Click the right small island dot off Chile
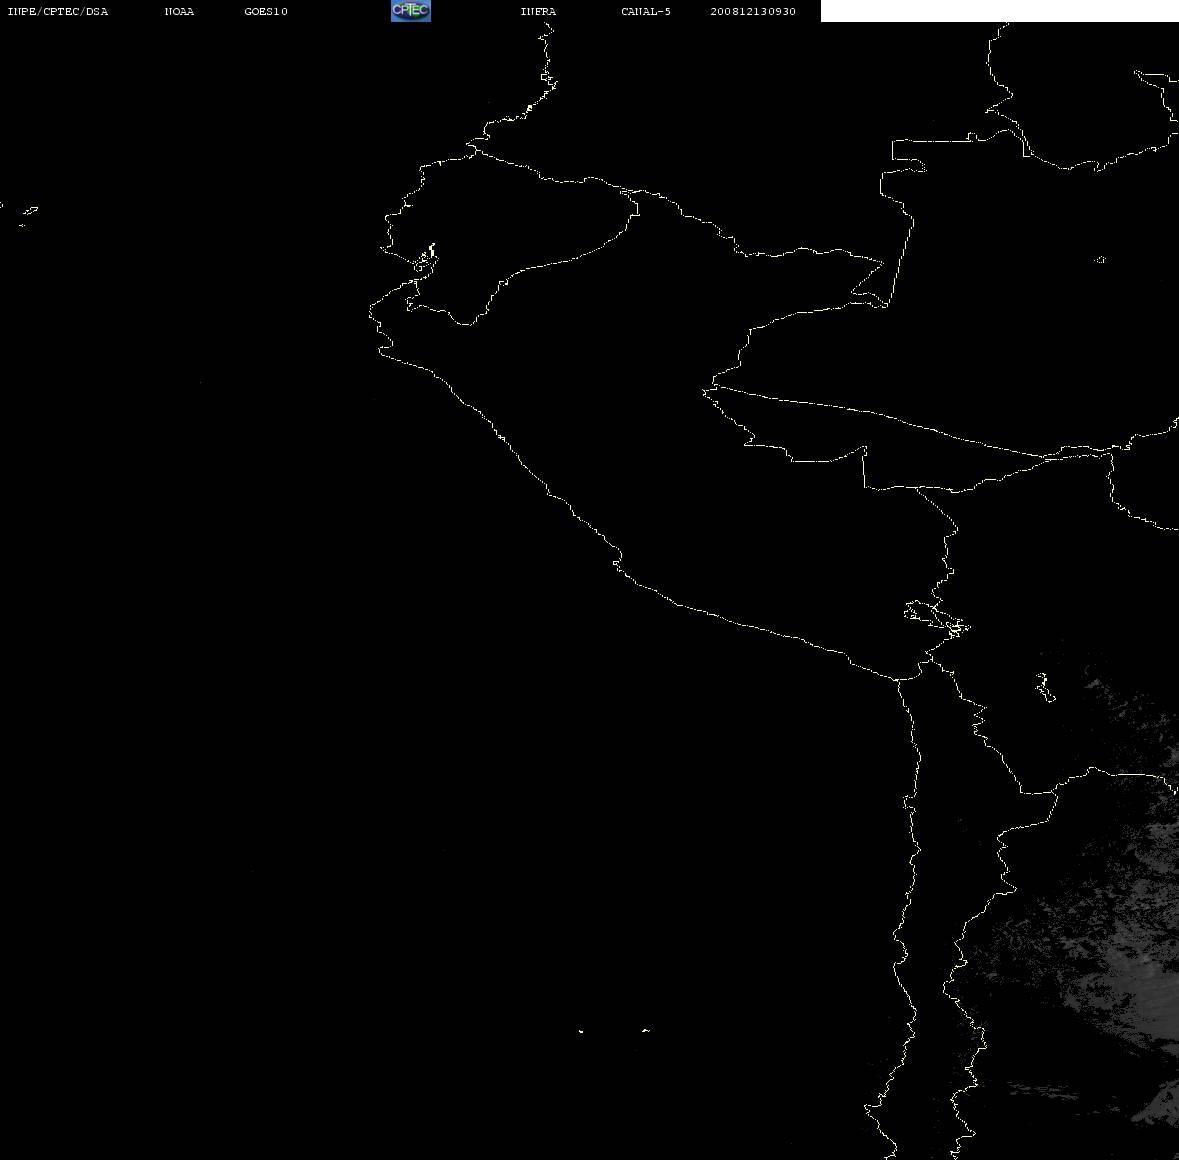This screenshot has width=1179, height=1160. pyautogui.click(x=646, y=1030)
